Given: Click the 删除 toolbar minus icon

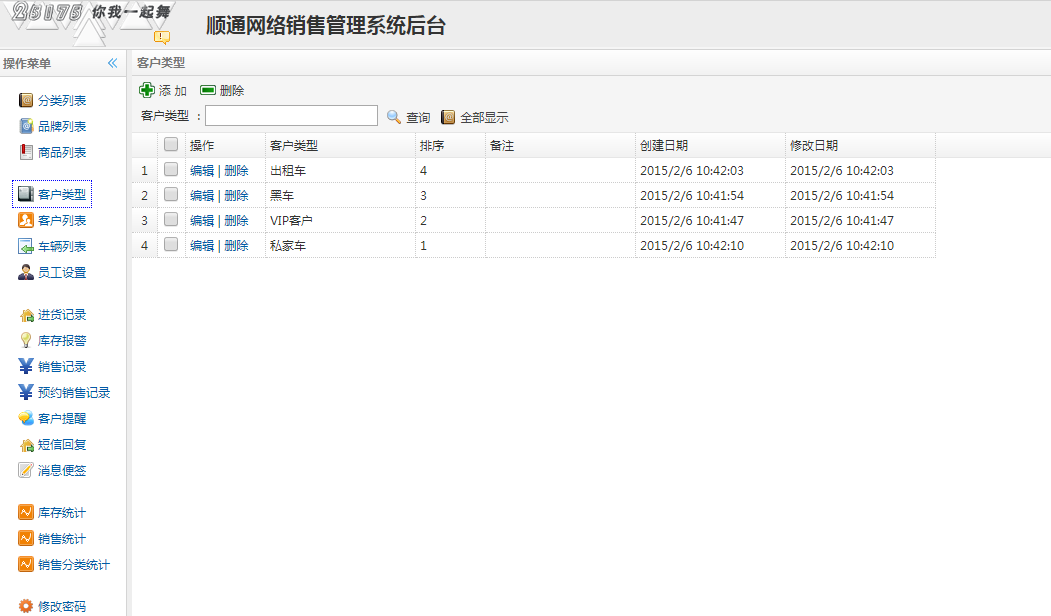Looking at the screenshot, I should pos(208,90).
